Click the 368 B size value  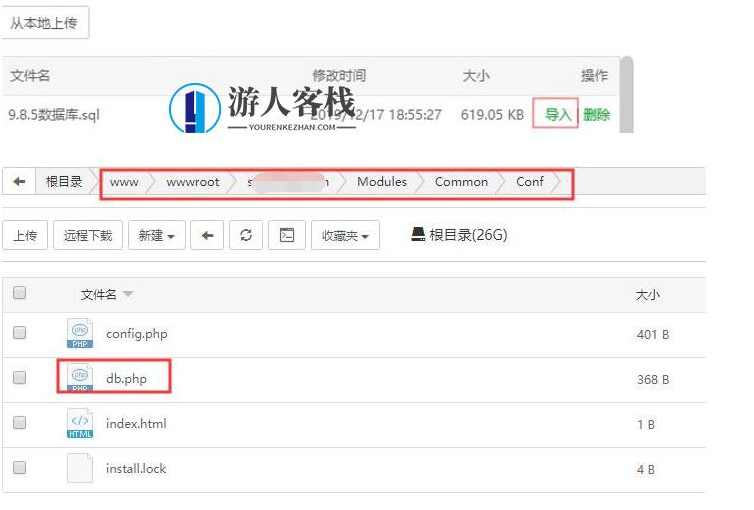(x=653, y=380)
